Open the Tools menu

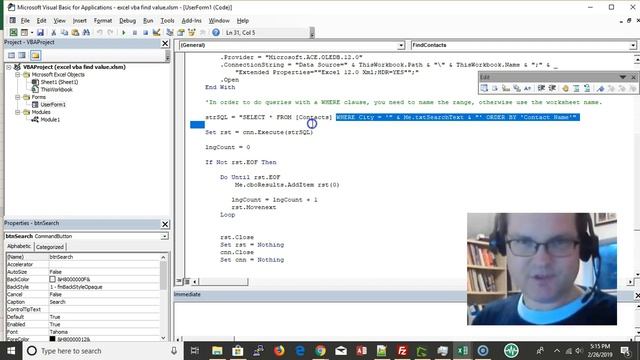pyautogui.click(x=167, y=20)
